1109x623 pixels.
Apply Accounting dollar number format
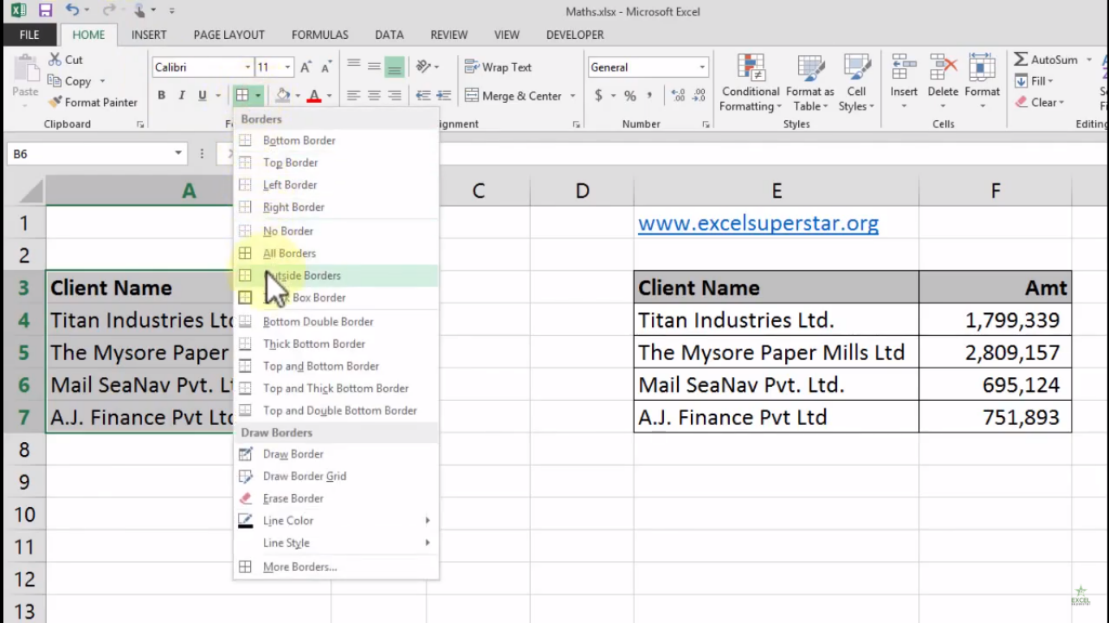click(599, 95)
